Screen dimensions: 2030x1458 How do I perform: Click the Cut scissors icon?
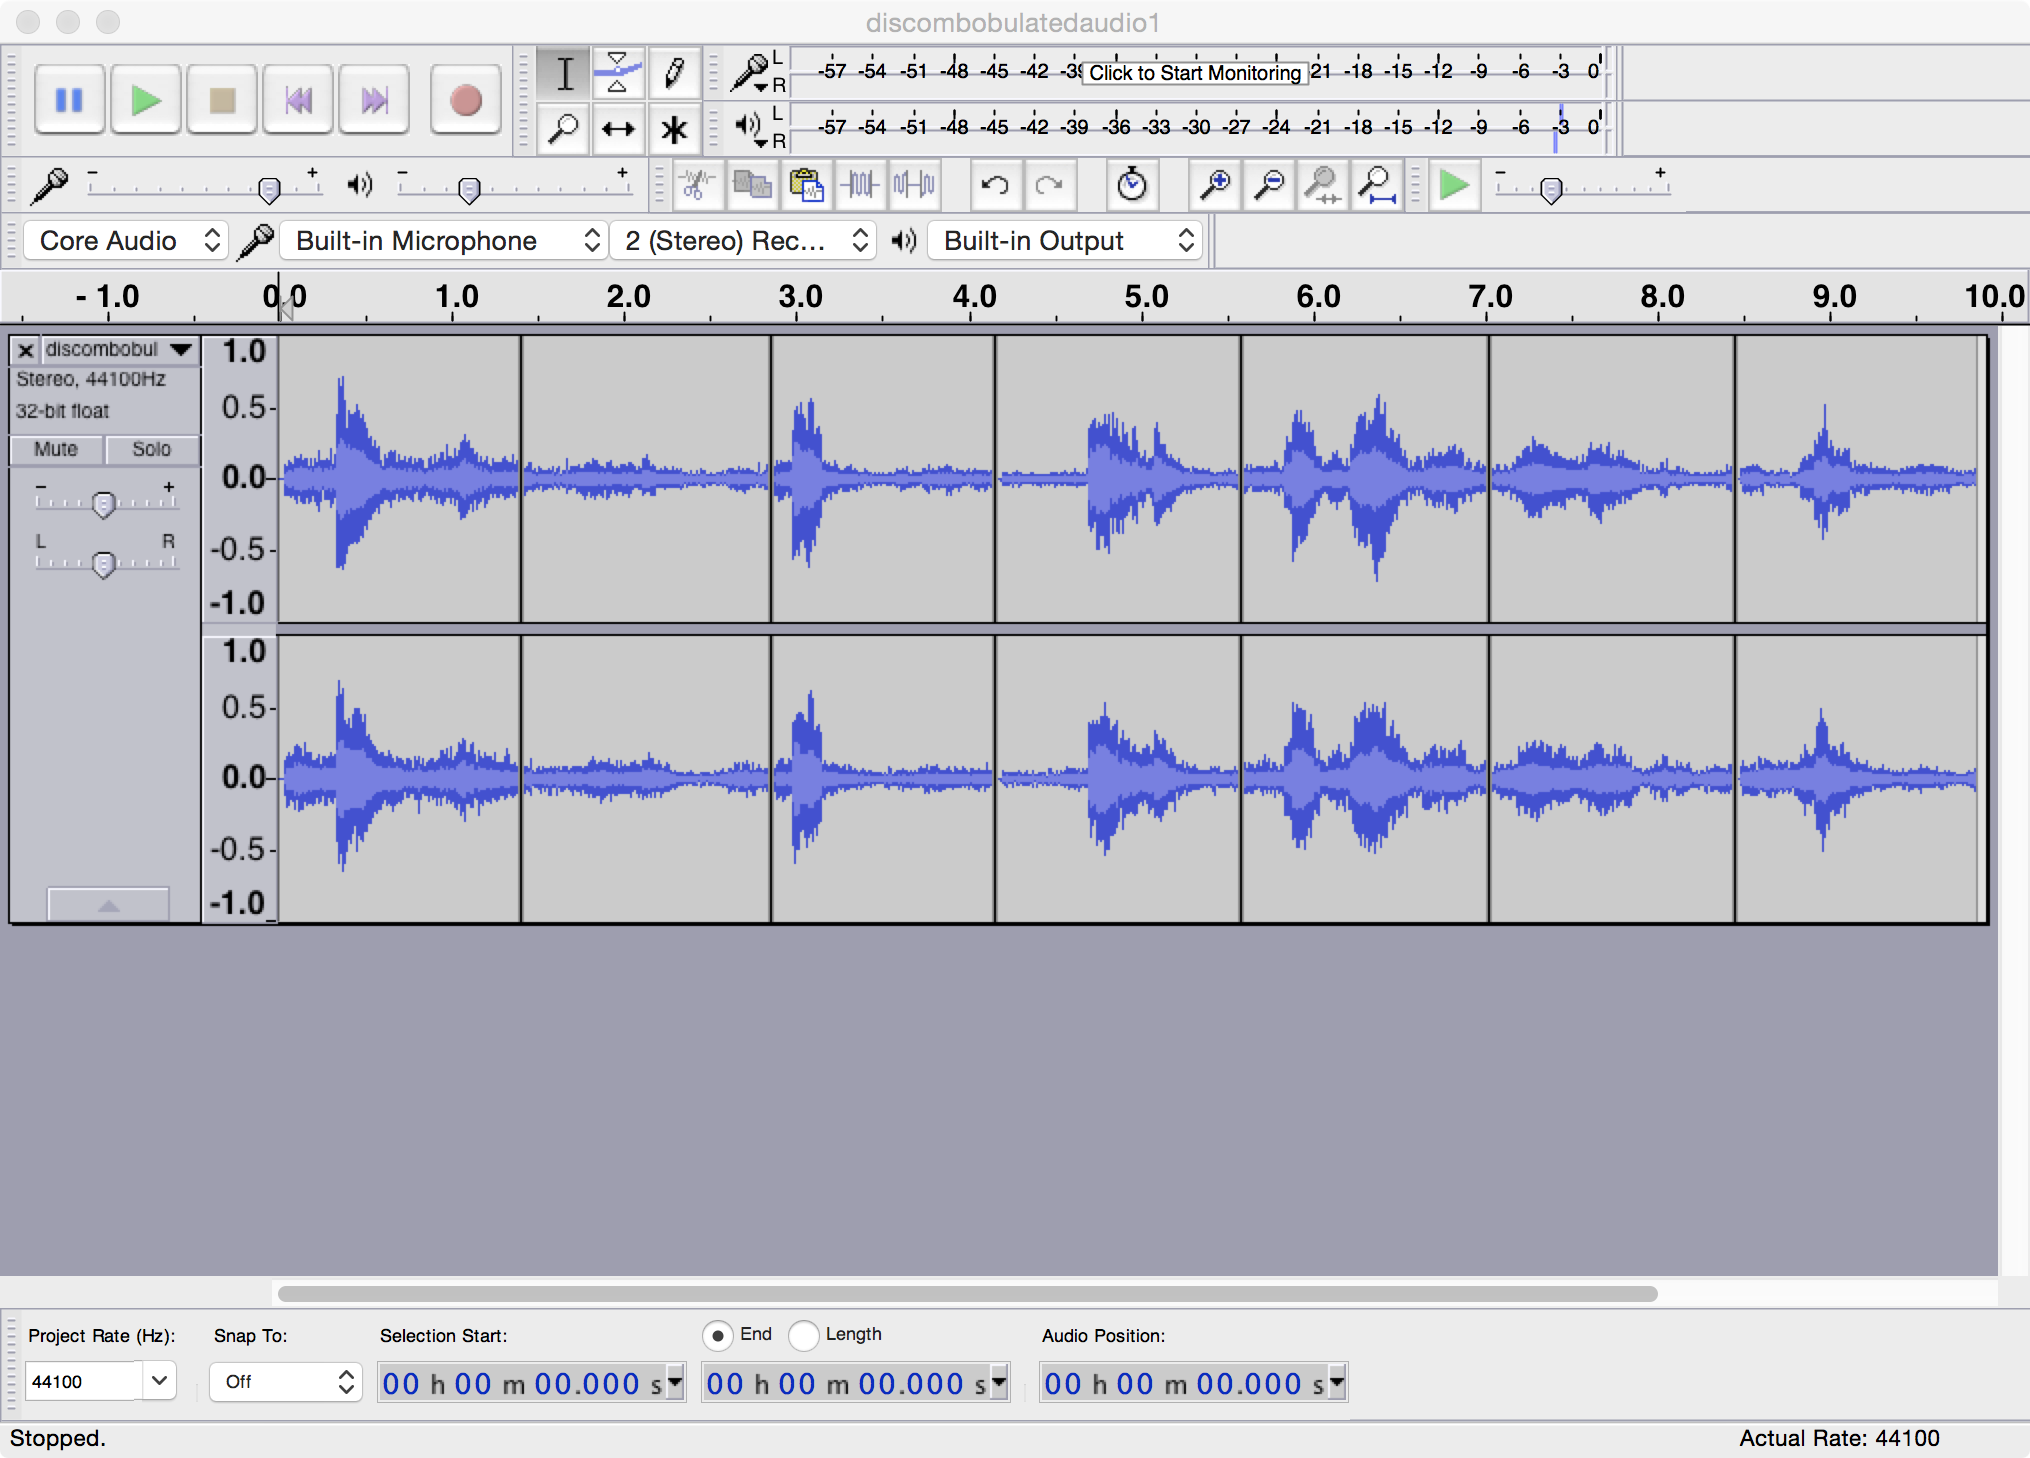pos(697,185)
